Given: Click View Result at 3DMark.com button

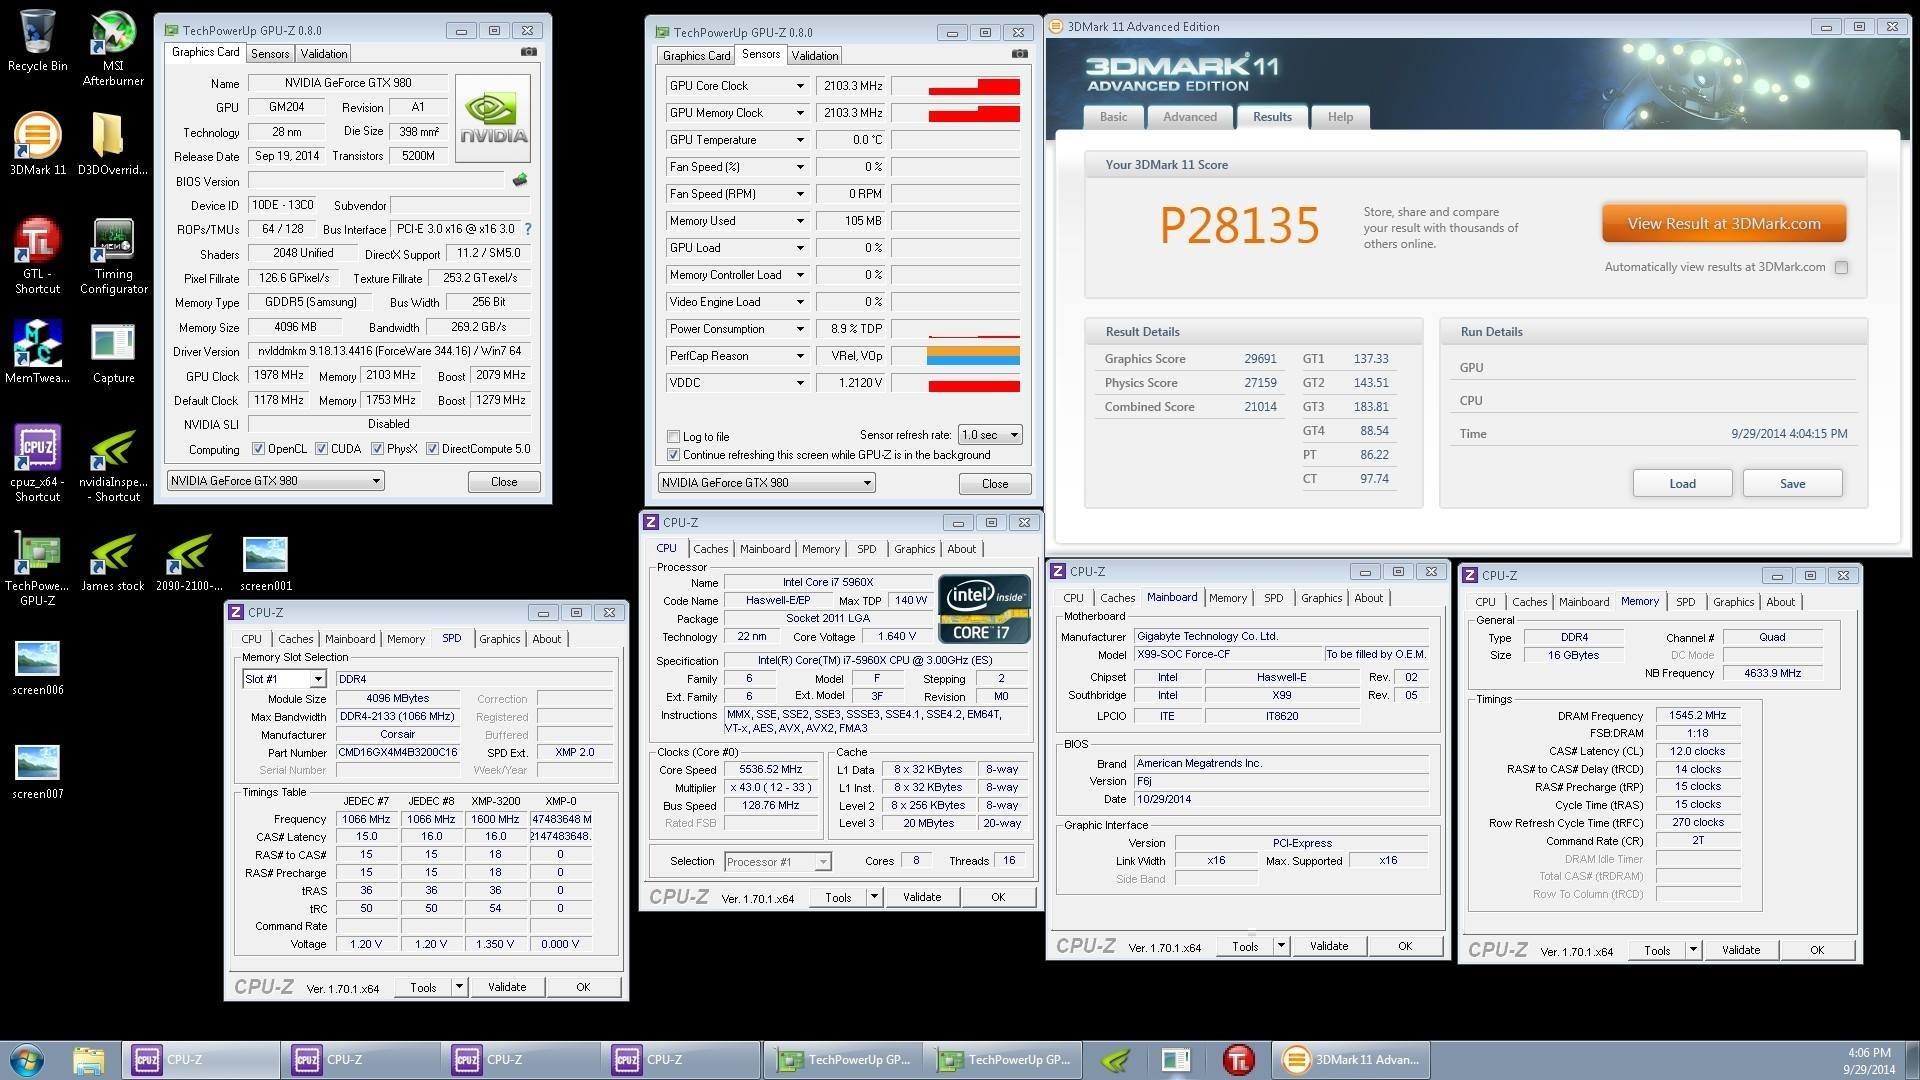Looking at the screenshot, I should pos(1723,224).
